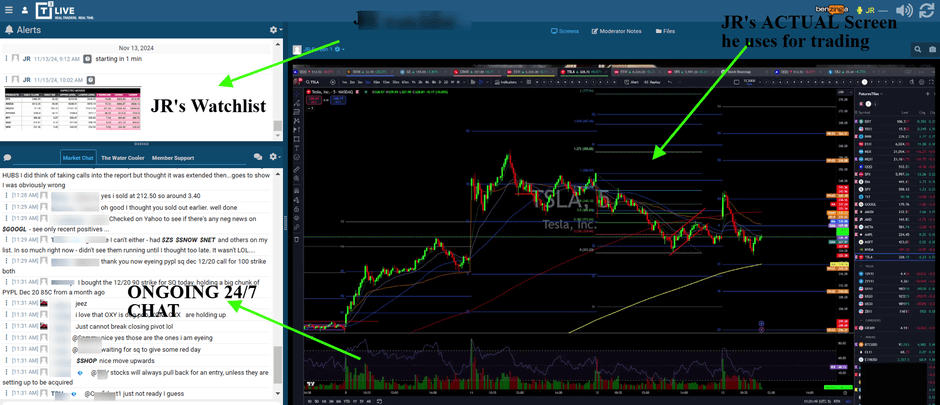Toggle hide all drawings eye icon
Image resolution: width=940 pixels, height=405 pixels.
click(297, 218)
